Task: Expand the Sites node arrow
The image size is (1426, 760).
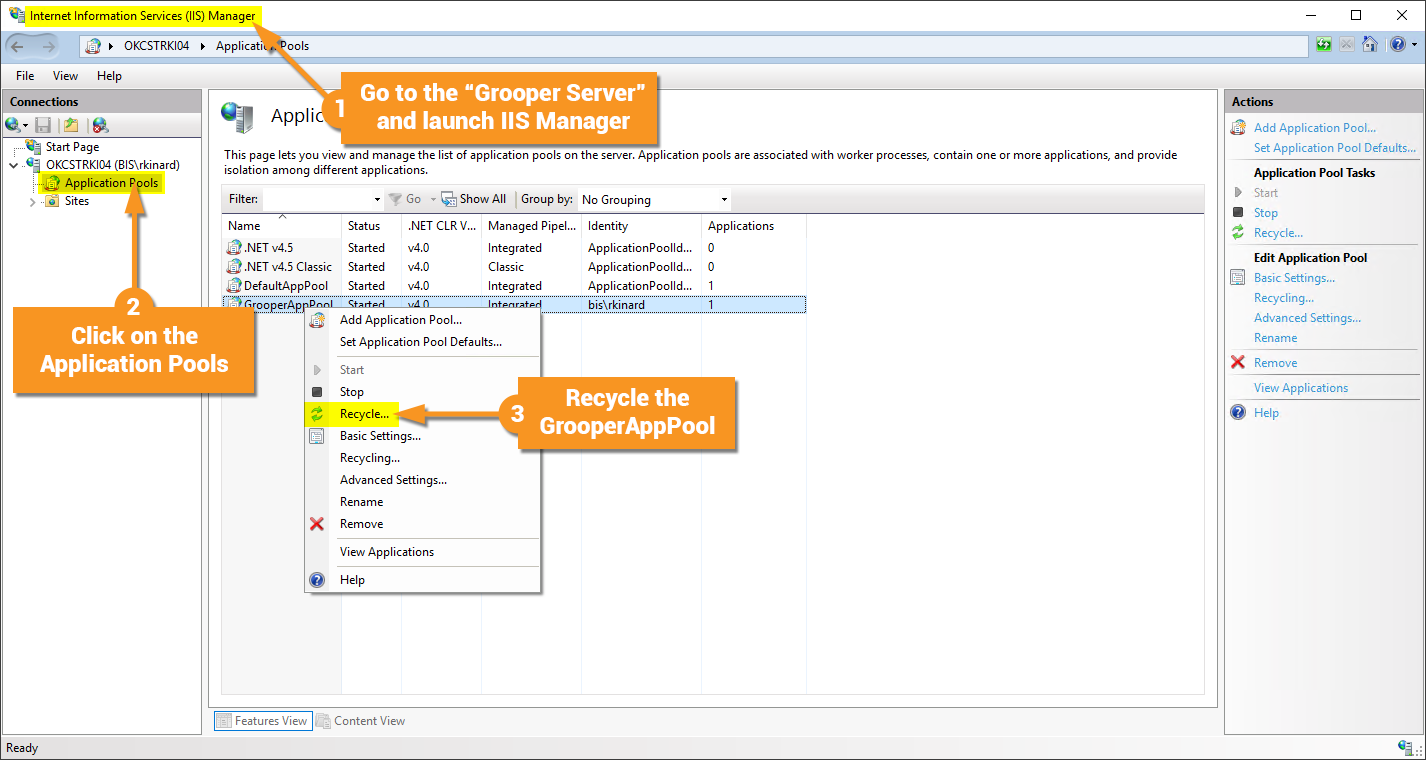Action: (32, 201)
